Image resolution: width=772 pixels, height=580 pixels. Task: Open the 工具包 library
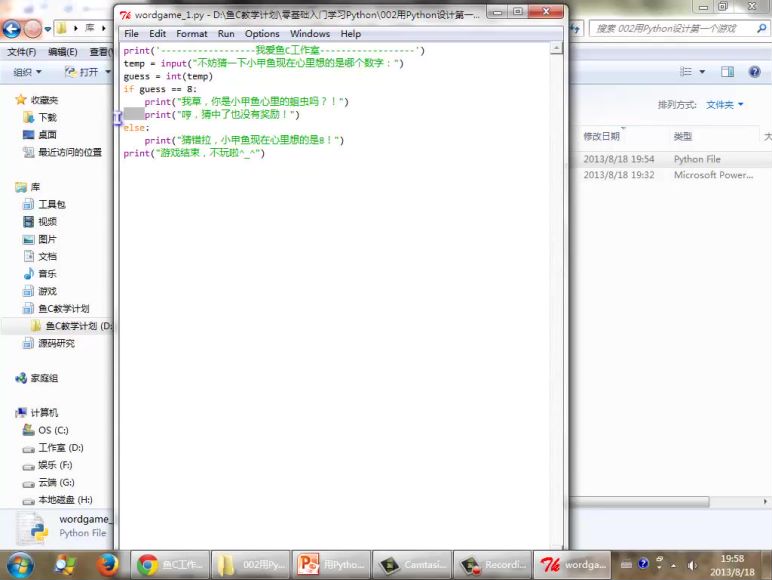pos(52,204)
